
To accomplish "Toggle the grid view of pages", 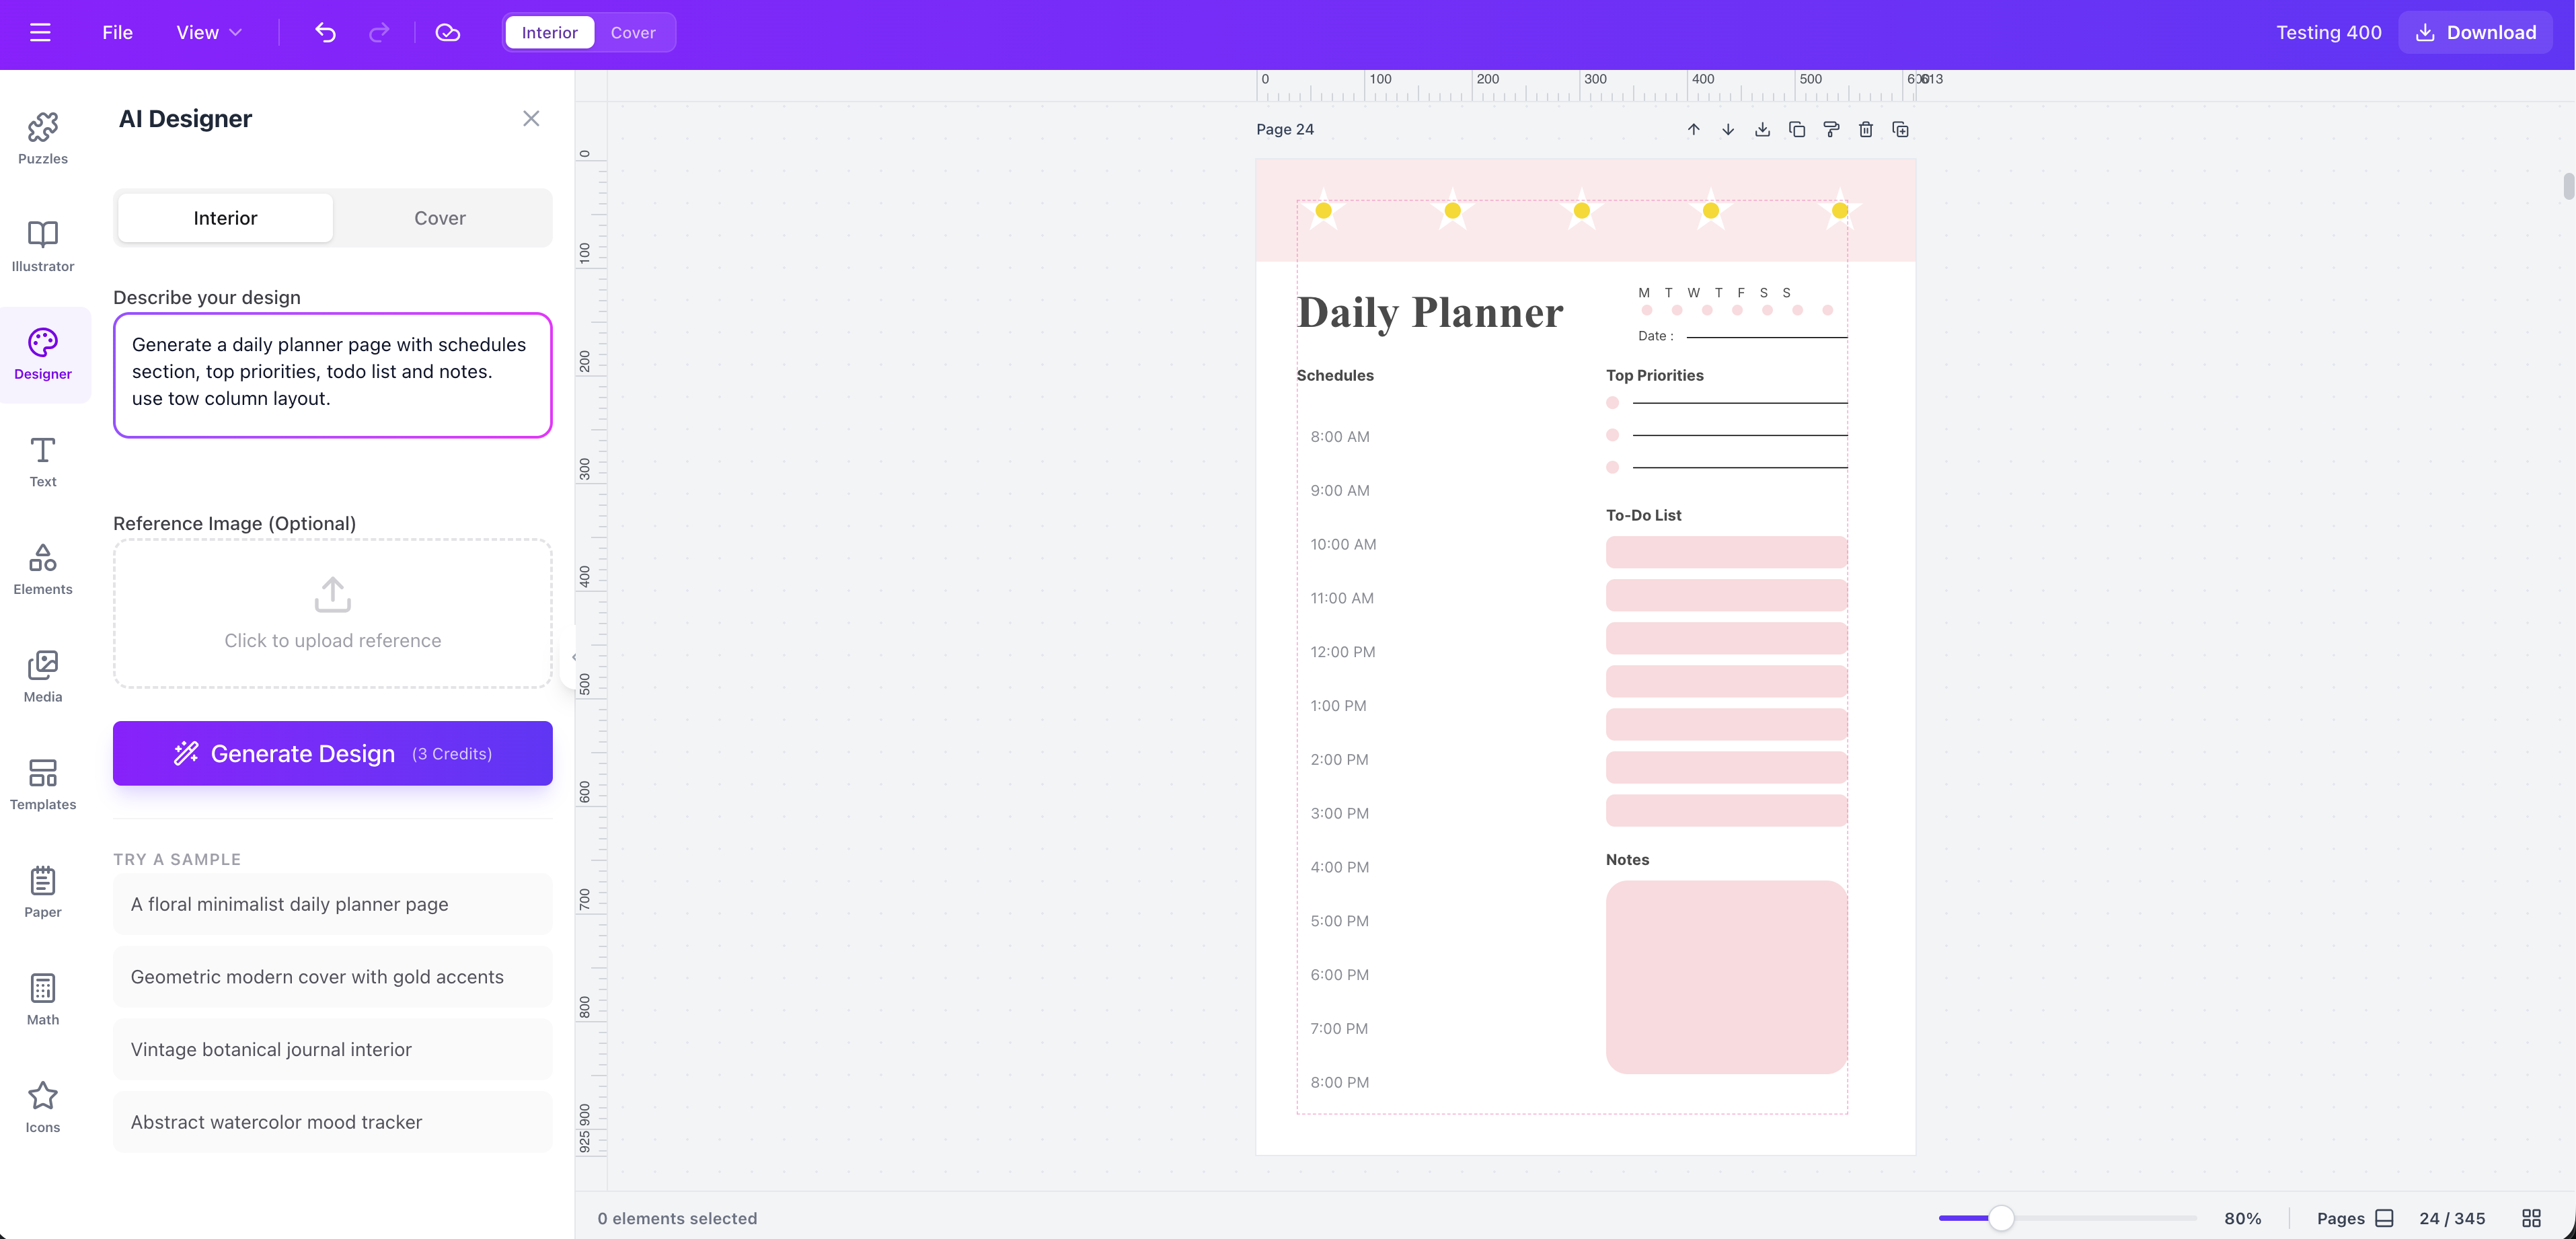I will tap(2532, 1218).
